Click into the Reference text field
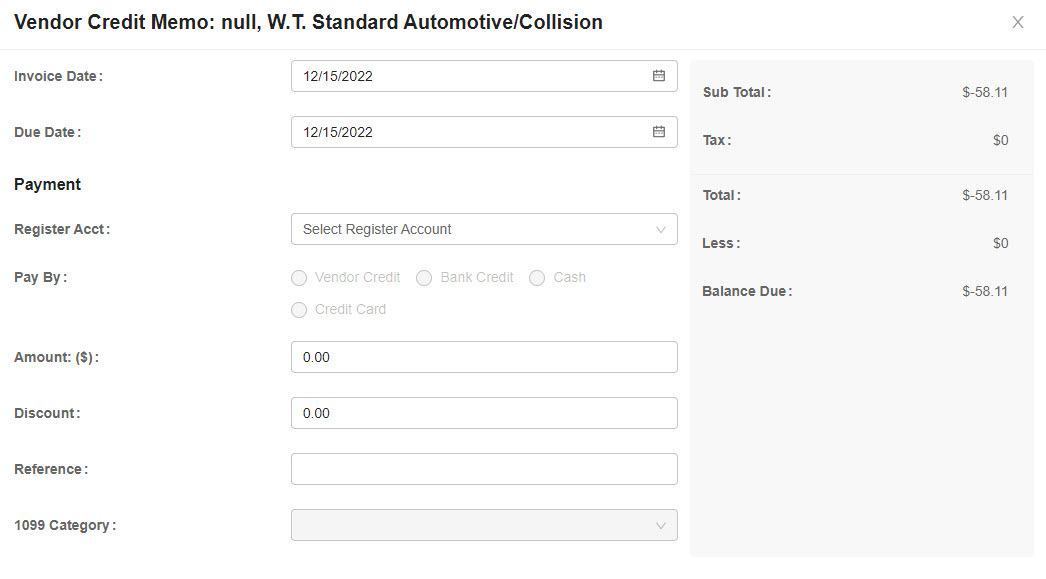The image size is (1046, 579). [x=484, y=469]
